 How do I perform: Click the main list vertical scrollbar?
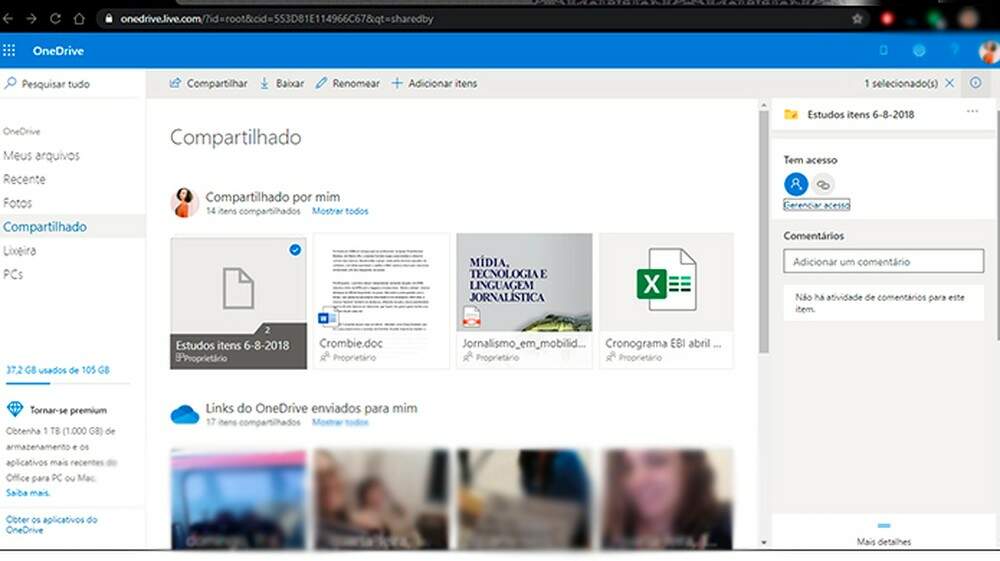(764, 232)
